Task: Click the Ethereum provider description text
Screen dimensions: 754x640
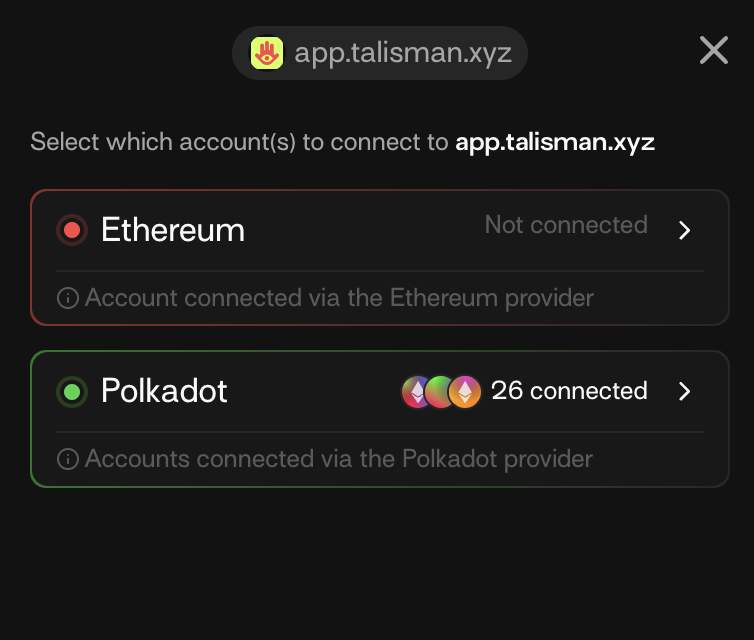Action: tap(340, 298)
